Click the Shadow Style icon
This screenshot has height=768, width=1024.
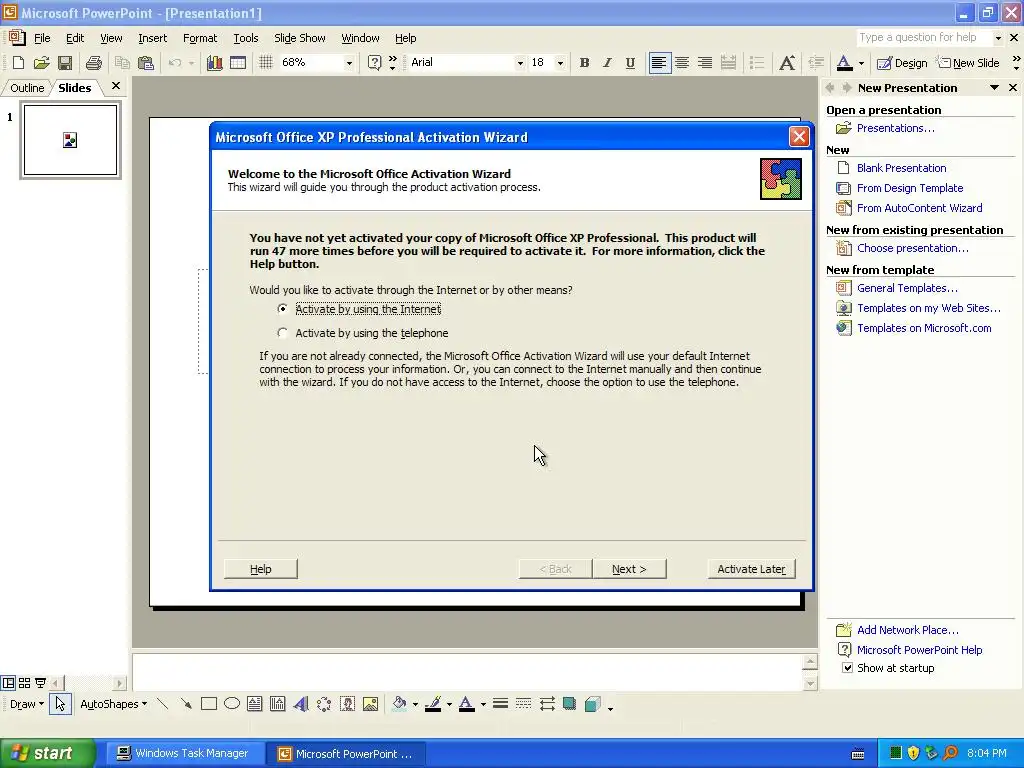tap(569, 704)
